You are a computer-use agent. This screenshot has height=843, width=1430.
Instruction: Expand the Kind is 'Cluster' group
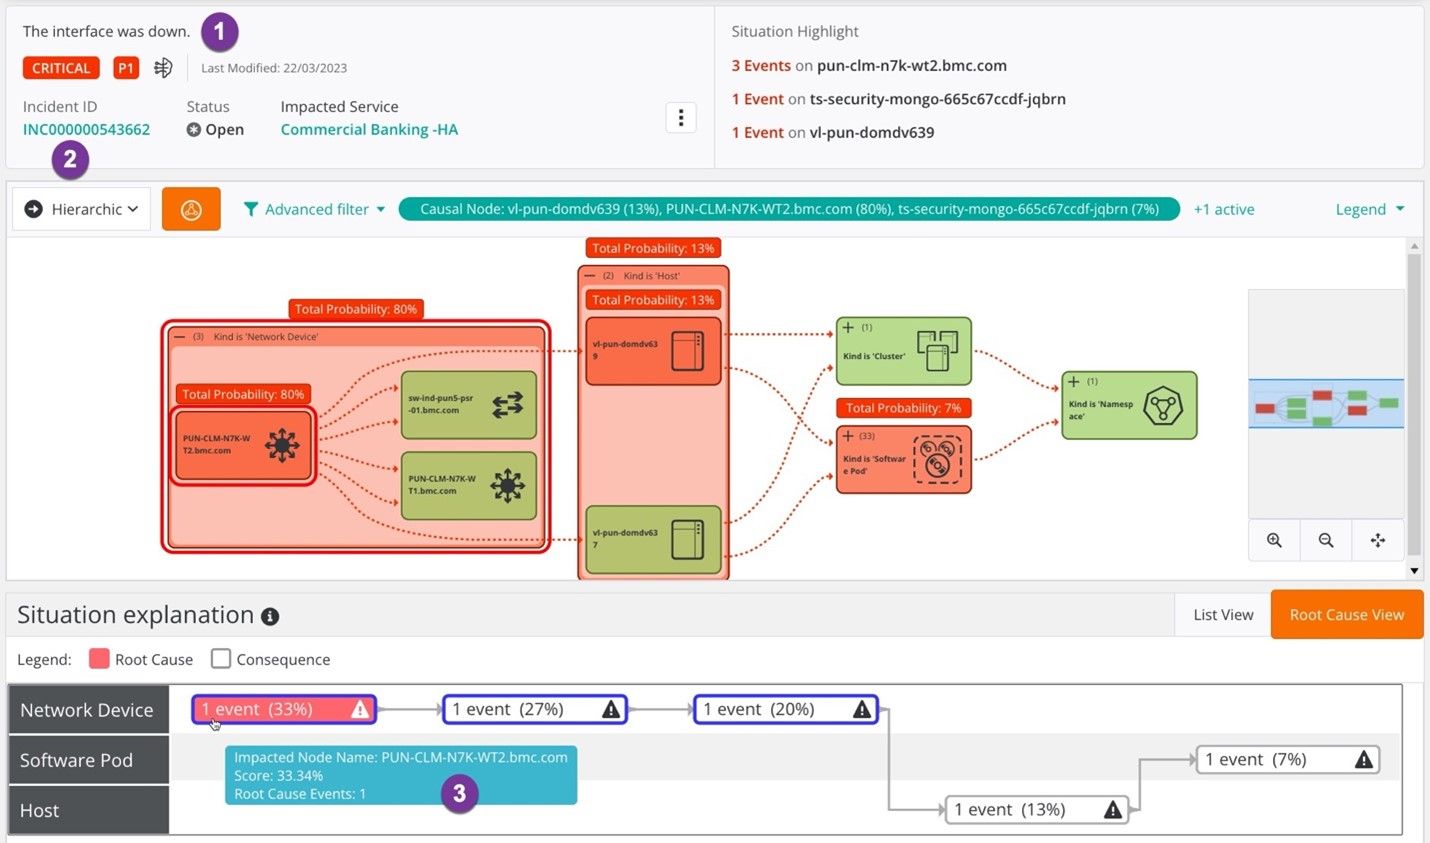pyautogui.click(x=848, y=327)
